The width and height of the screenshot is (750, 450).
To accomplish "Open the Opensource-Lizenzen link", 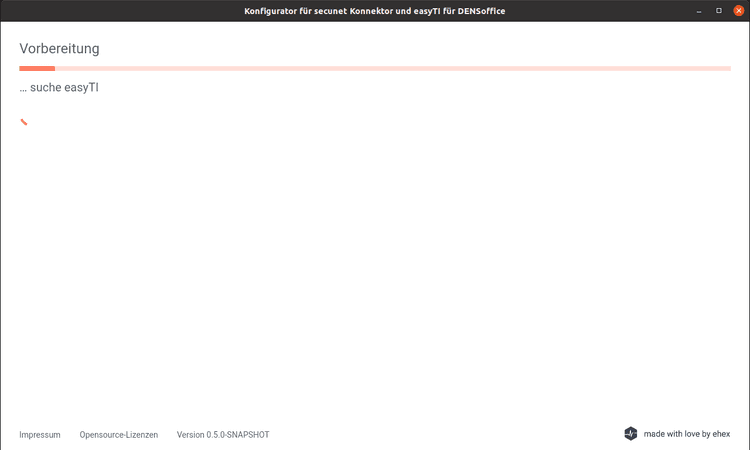I will [x=118, y=435].
